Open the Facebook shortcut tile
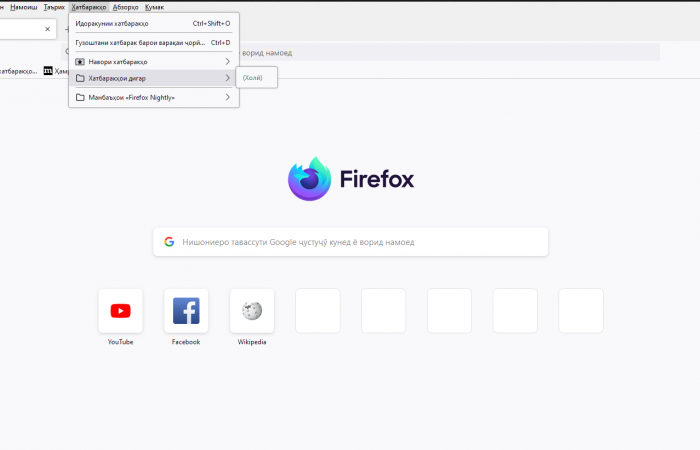700x450 pixels. tap(186, 311)
